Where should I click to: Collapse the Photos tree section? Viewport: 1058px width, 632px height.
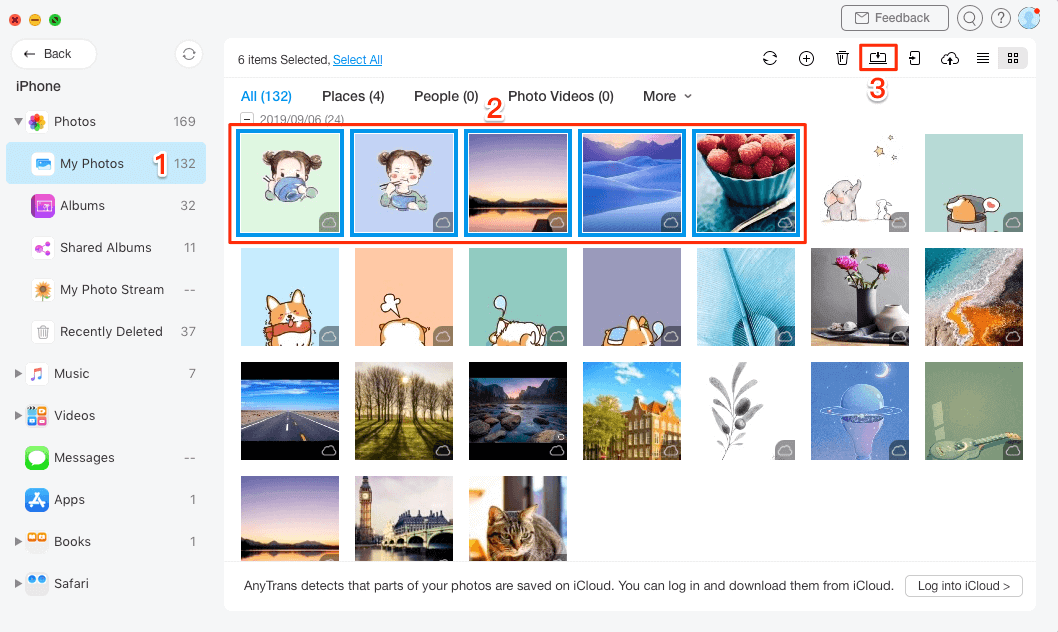click(x=18, y=122)
